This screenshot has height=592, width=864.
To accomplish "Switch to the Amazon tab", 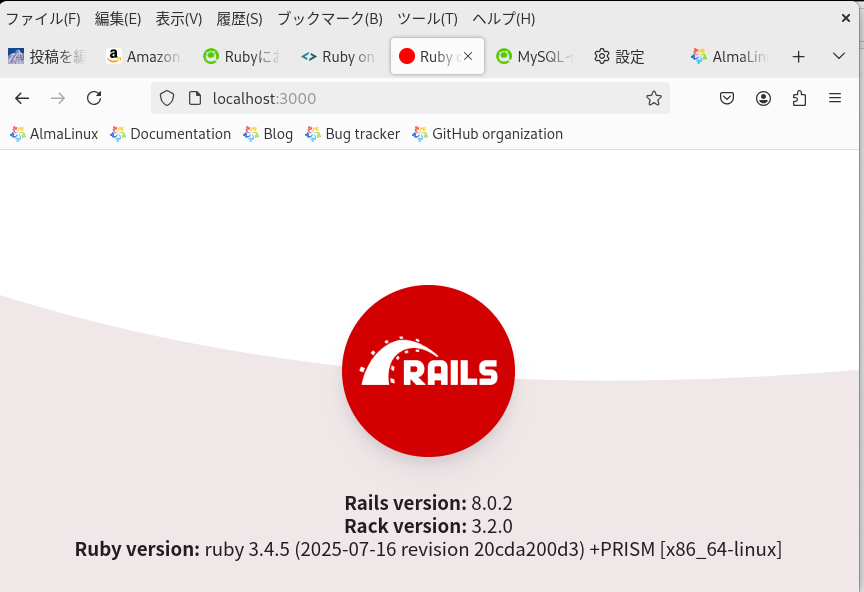I will [145, 56].
